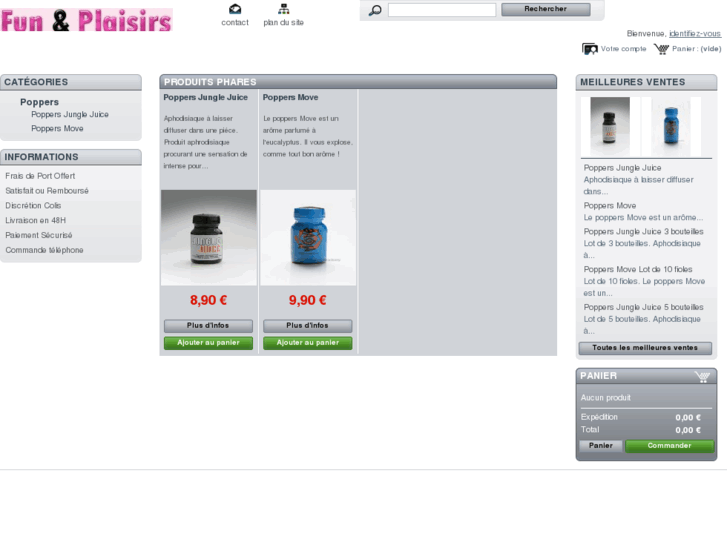Click the Panier button in cart block
Image resolution: width=727 pixels, height=545 pixels.
(x=601, y=446)
